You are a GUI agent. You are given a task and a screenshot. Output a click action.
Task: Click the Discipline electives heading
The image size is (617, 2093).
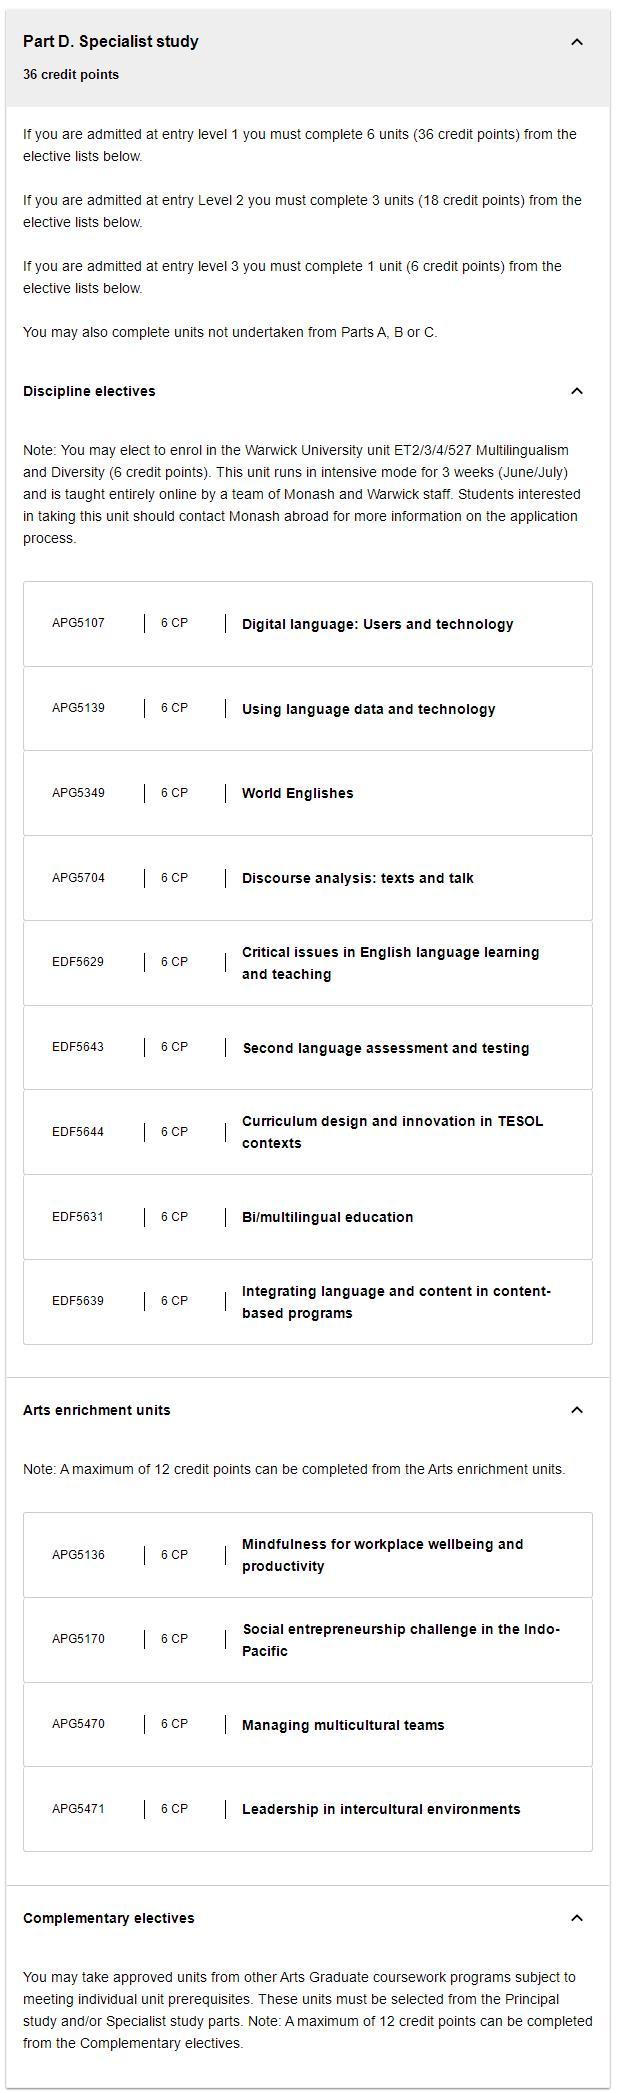tap(89, 391)
